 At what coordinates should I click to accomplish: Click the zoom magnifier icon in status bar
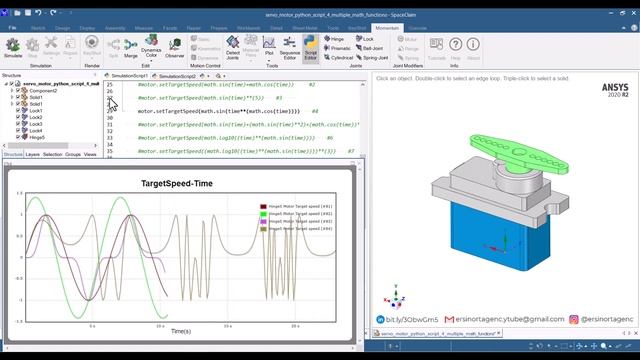click(603, 346)
